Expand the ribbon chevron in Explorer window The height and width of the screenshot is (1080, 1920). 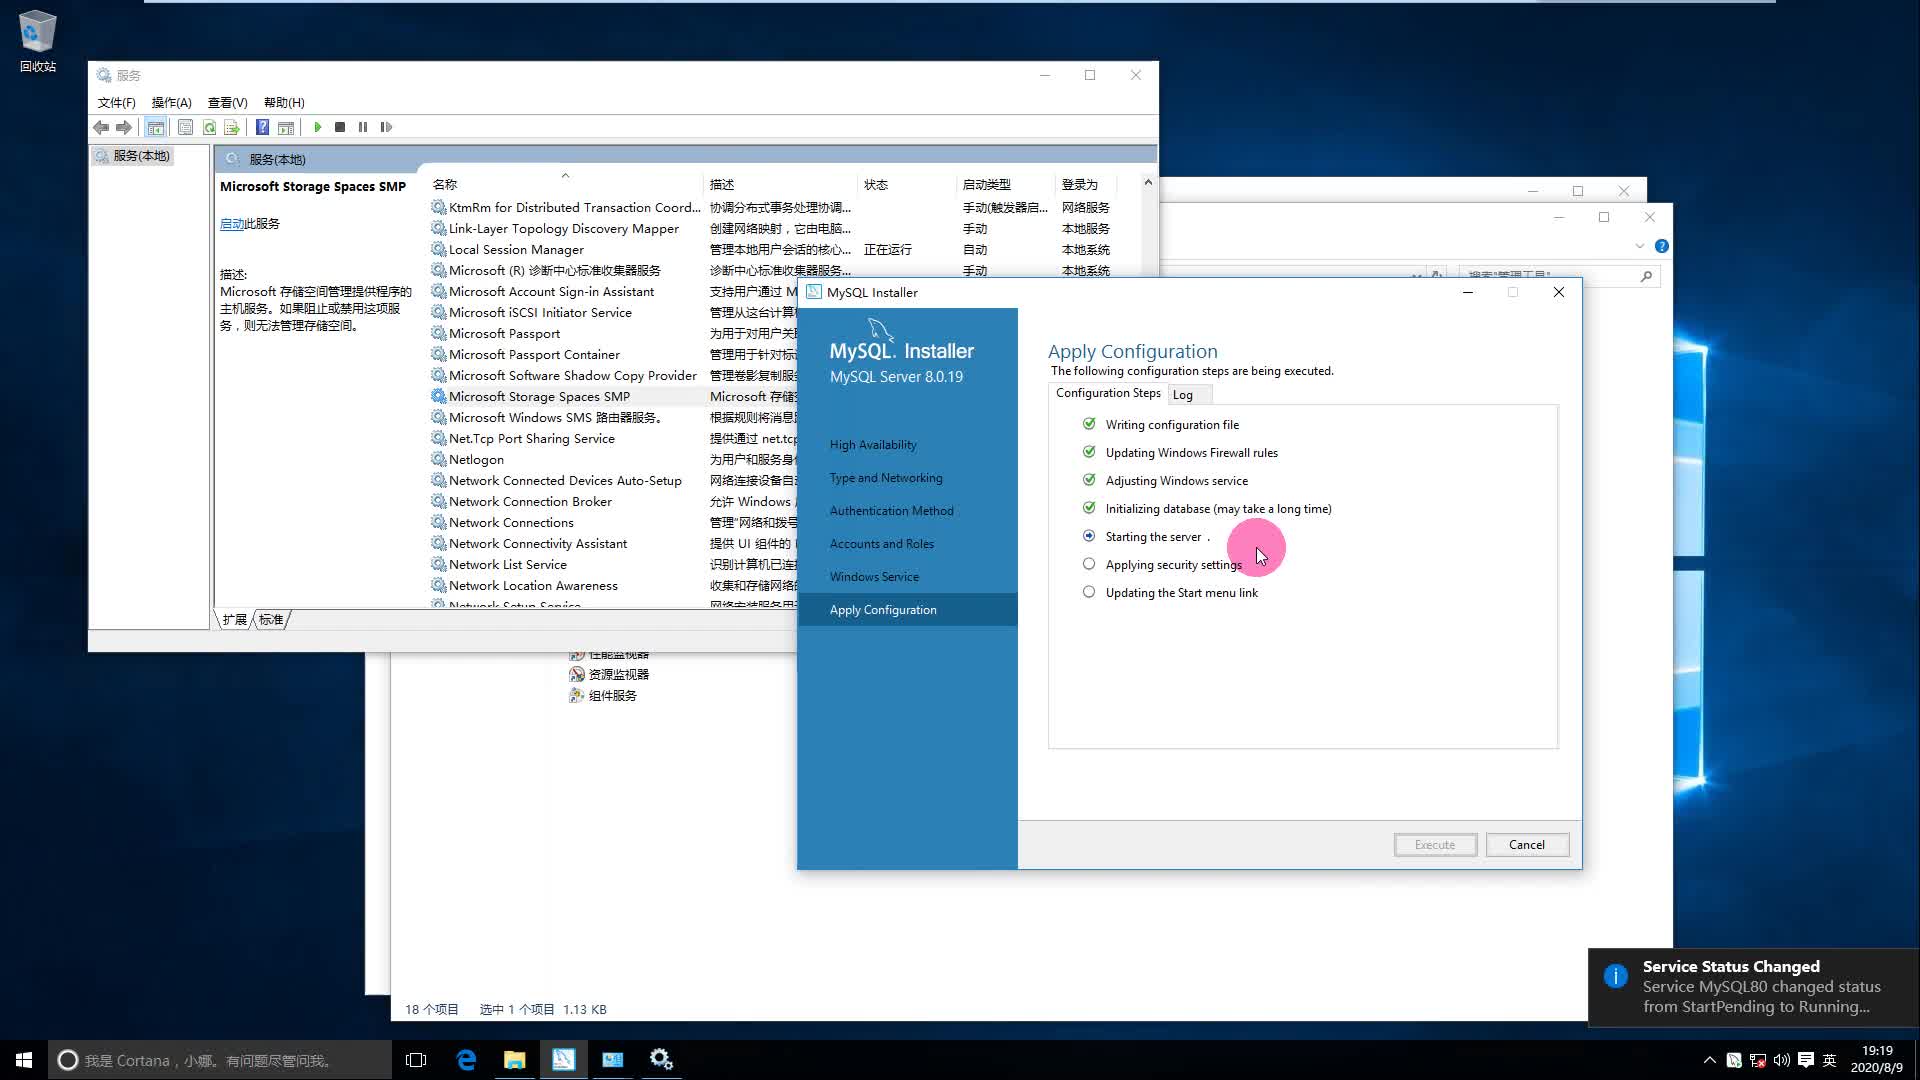coord(1639,246)
